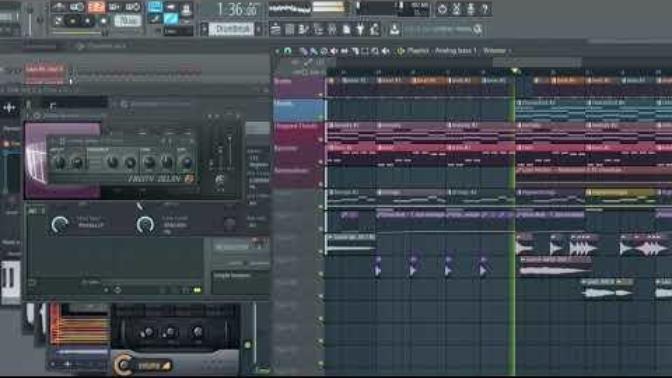Click the 1:36:00 time display
672x378 pixels.
click(x=236, y=9)
